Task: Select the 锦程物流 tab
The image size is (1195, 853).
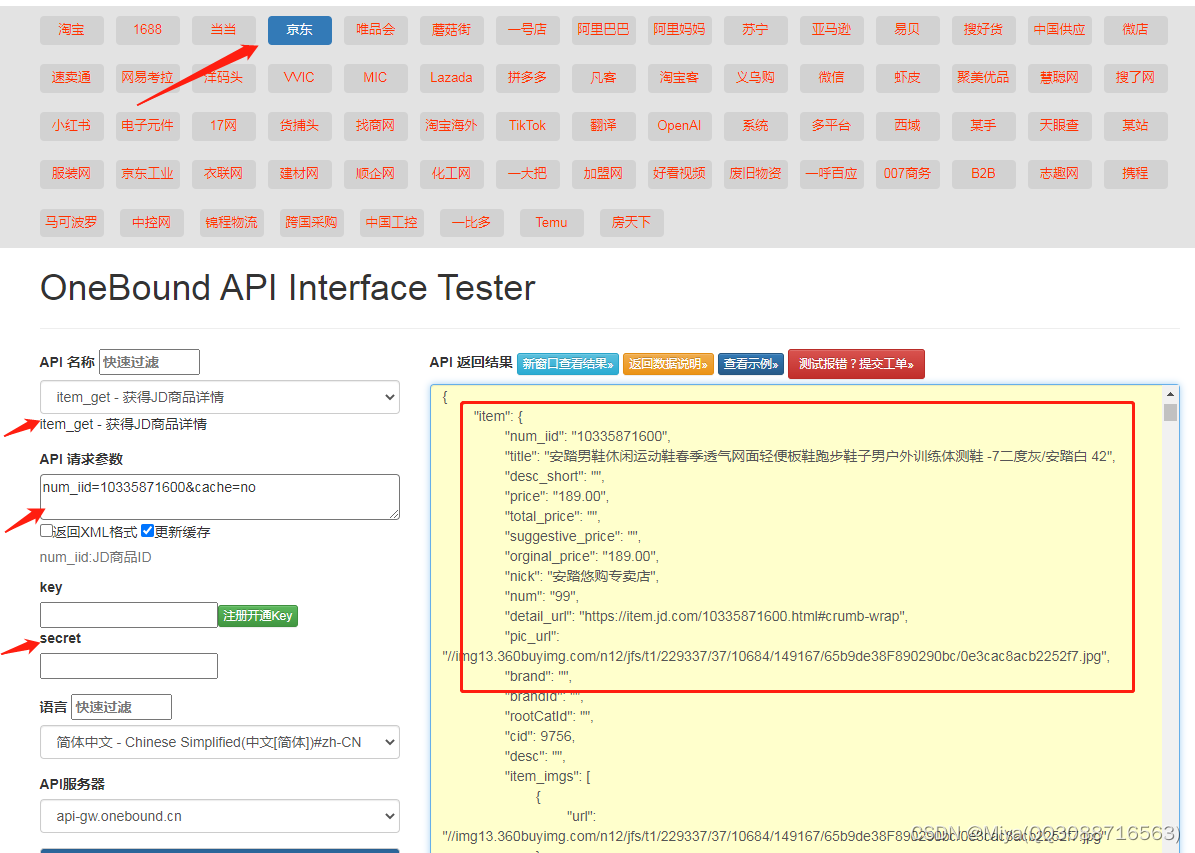Action: coord(232,223)
